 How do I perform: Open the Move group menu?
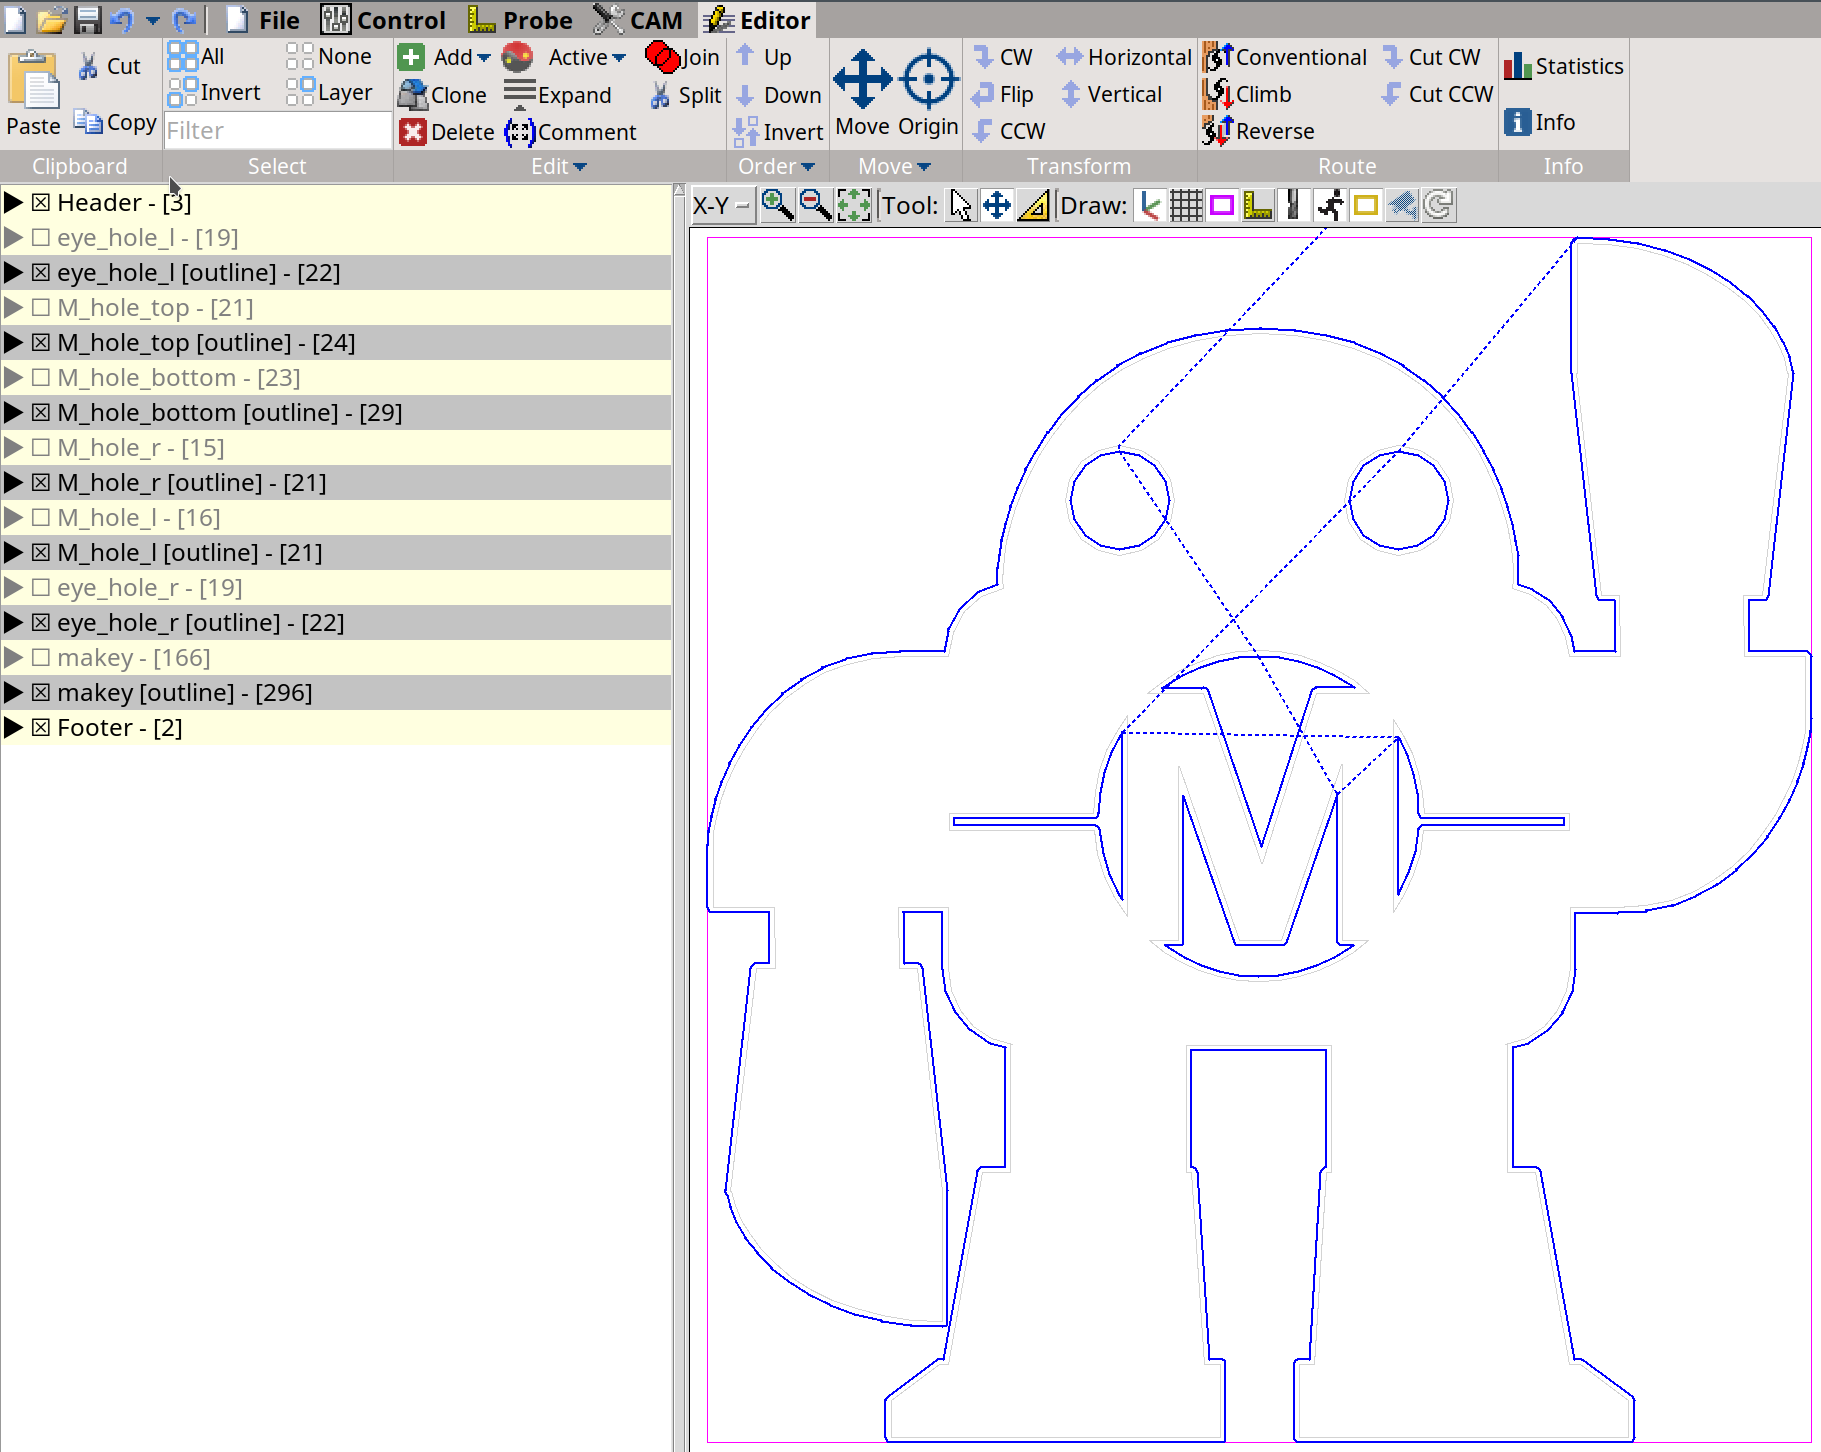coord(895,166)
